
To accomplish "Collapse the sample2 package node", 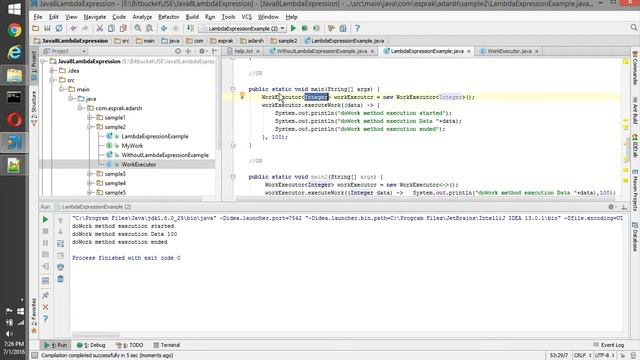I will [89, 127].
